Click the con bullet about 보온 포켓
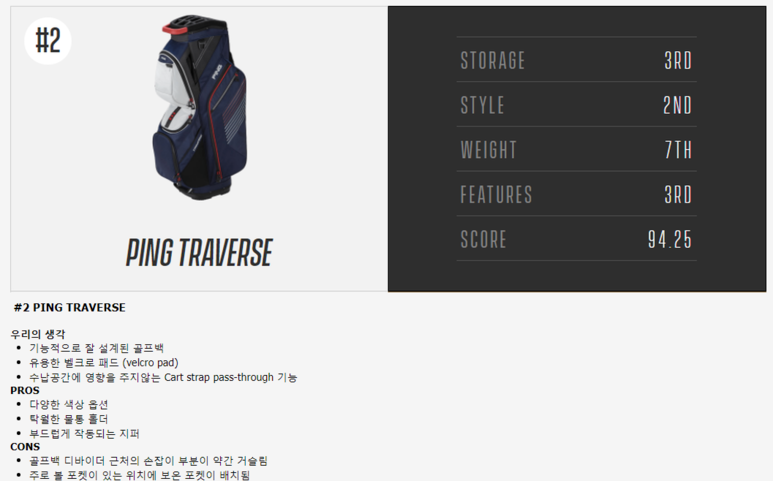This screenshot has height=481, width=773. coord(140,475)
